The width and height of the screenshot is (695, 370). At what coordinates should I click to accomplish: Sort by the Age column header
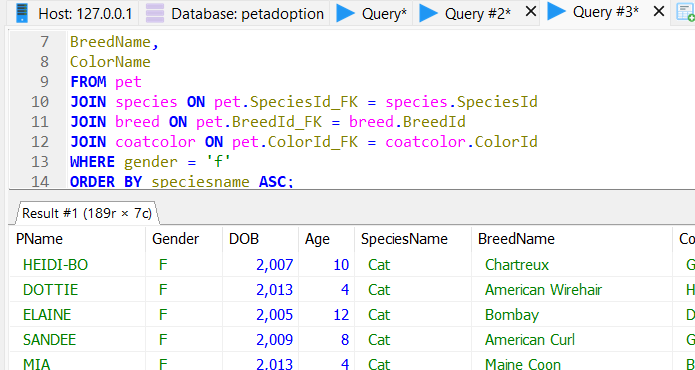326,239
